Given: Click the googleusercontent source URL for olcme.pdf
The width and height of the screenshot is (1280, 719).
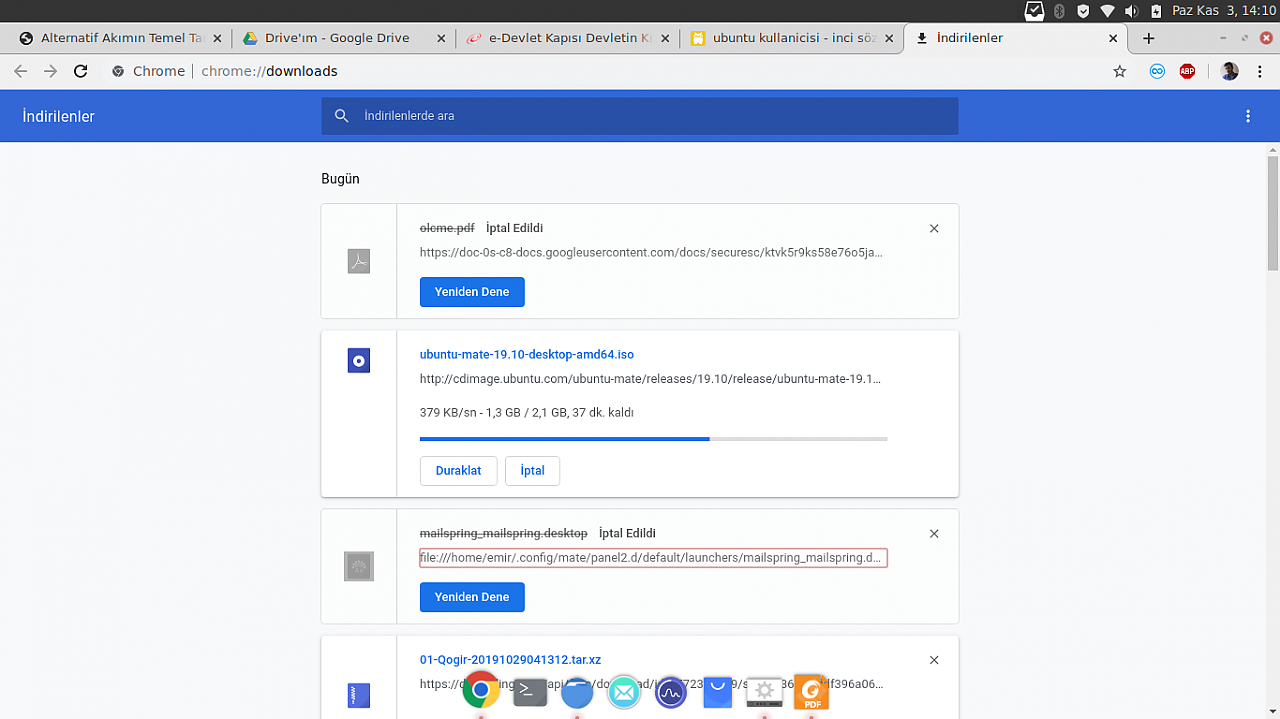Looking at the screenshot, I should coord(651,253).
